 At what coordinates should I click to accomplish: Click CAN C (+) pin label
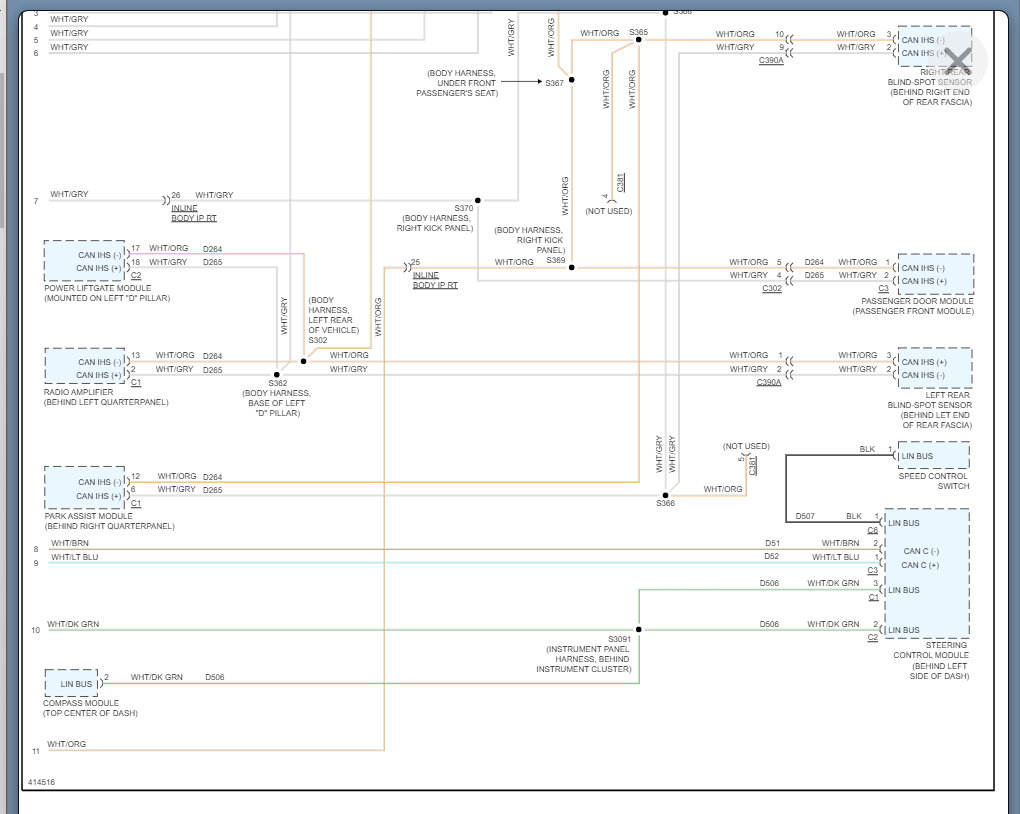click(921, 565)
